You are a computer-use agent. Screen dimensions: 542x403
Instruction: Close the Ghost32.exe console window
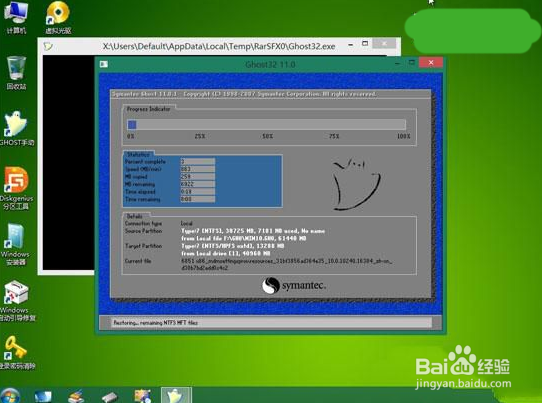click(x=384, y=44)
